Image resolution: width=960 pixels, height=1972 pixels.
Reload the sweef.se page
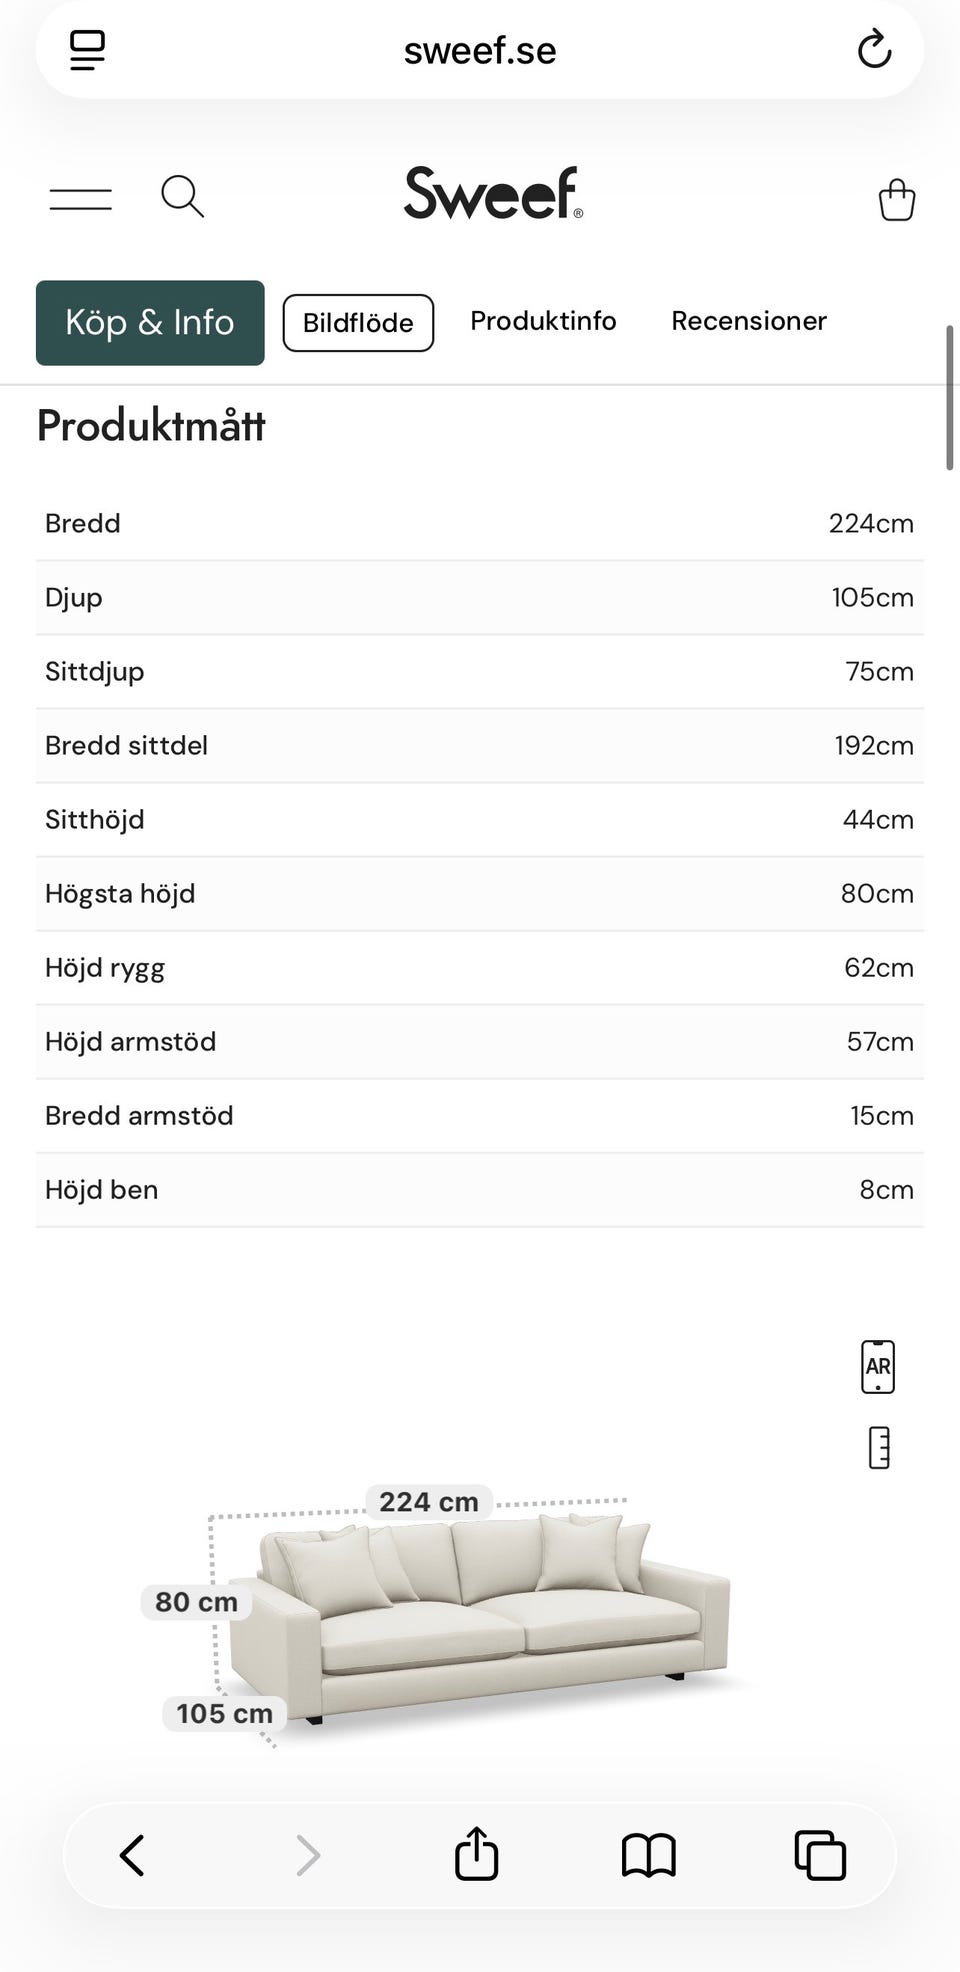[874, 49]
